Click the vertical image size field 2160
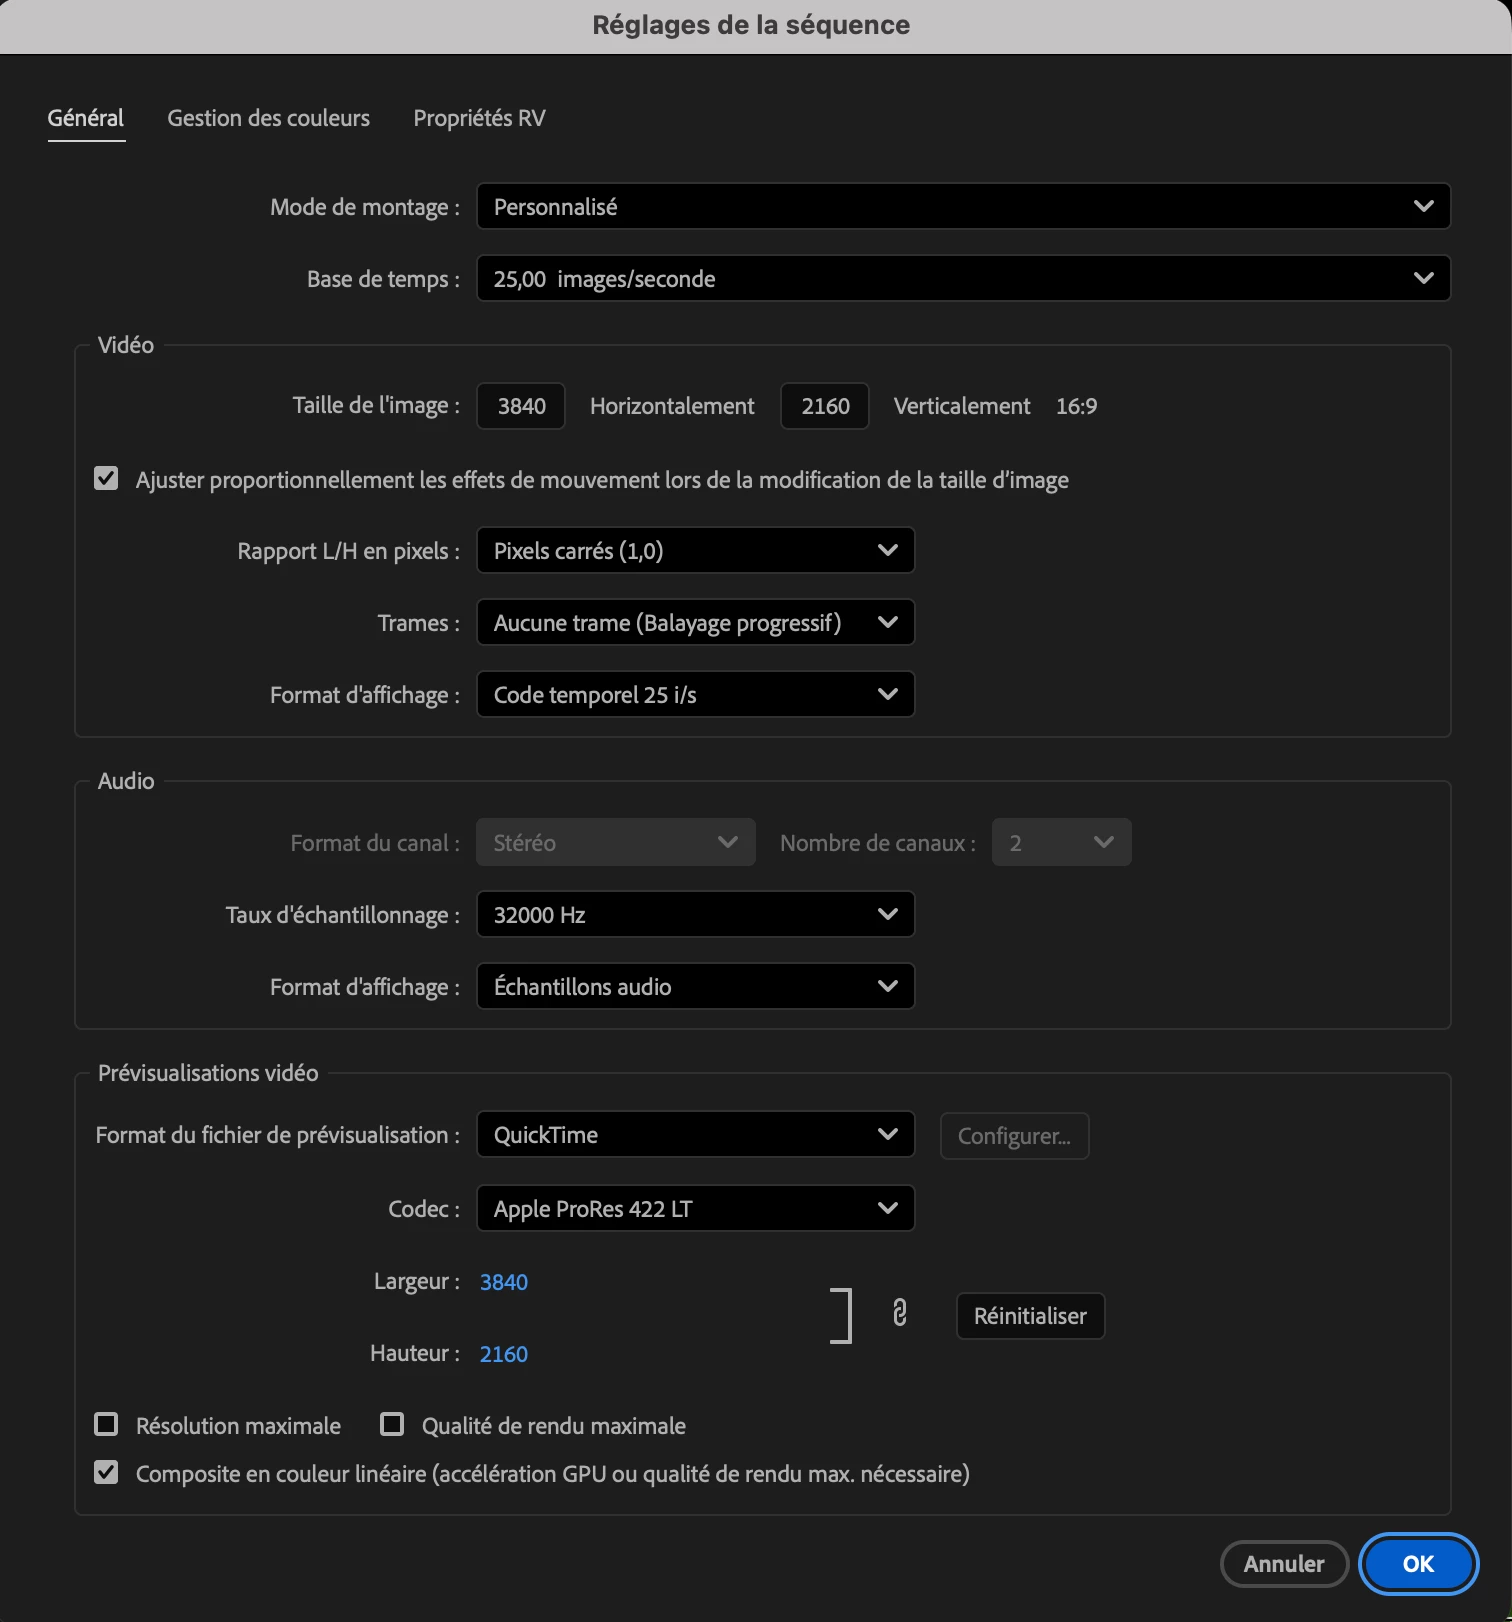 (825, 406)
